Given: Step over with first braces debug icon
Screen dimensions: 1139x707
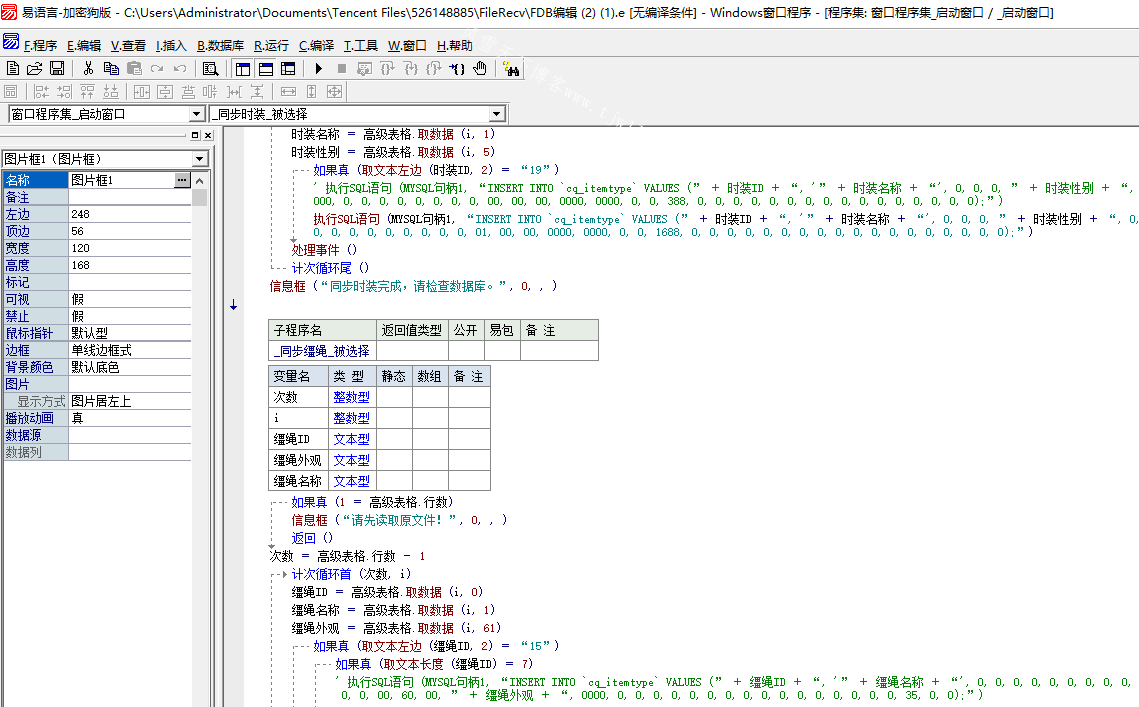Looking at the screenshot, I should pyautogui.click(x=388, y=68).
